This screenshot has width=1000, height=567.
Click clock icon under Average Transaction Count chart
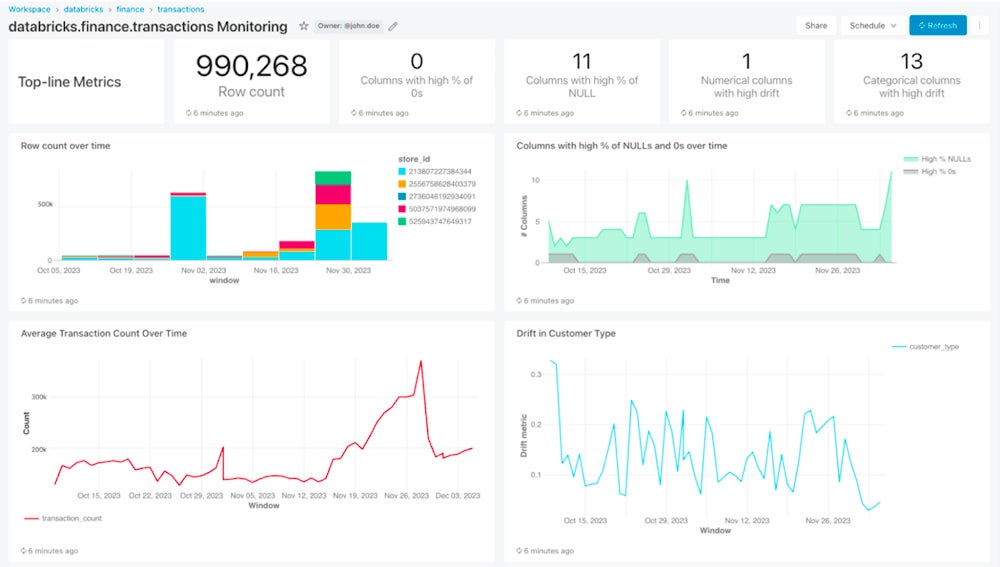(24, 550)
